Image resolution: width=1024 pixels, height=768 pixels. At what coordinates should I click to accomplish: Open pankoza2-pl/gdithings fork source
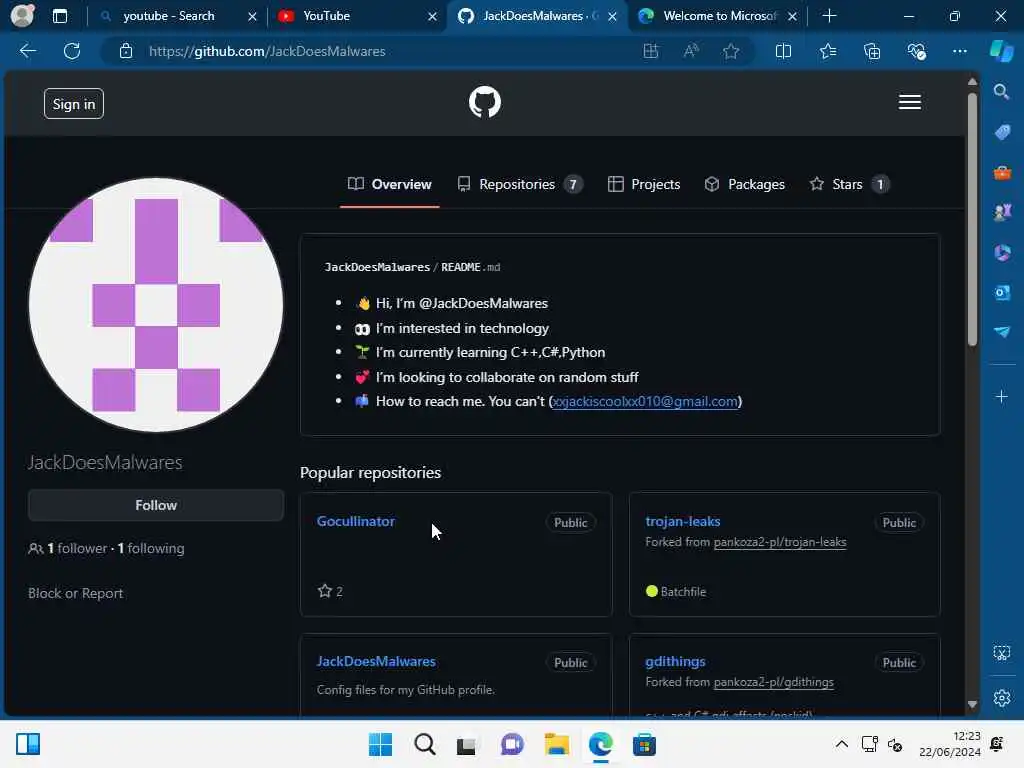point(773,682)
